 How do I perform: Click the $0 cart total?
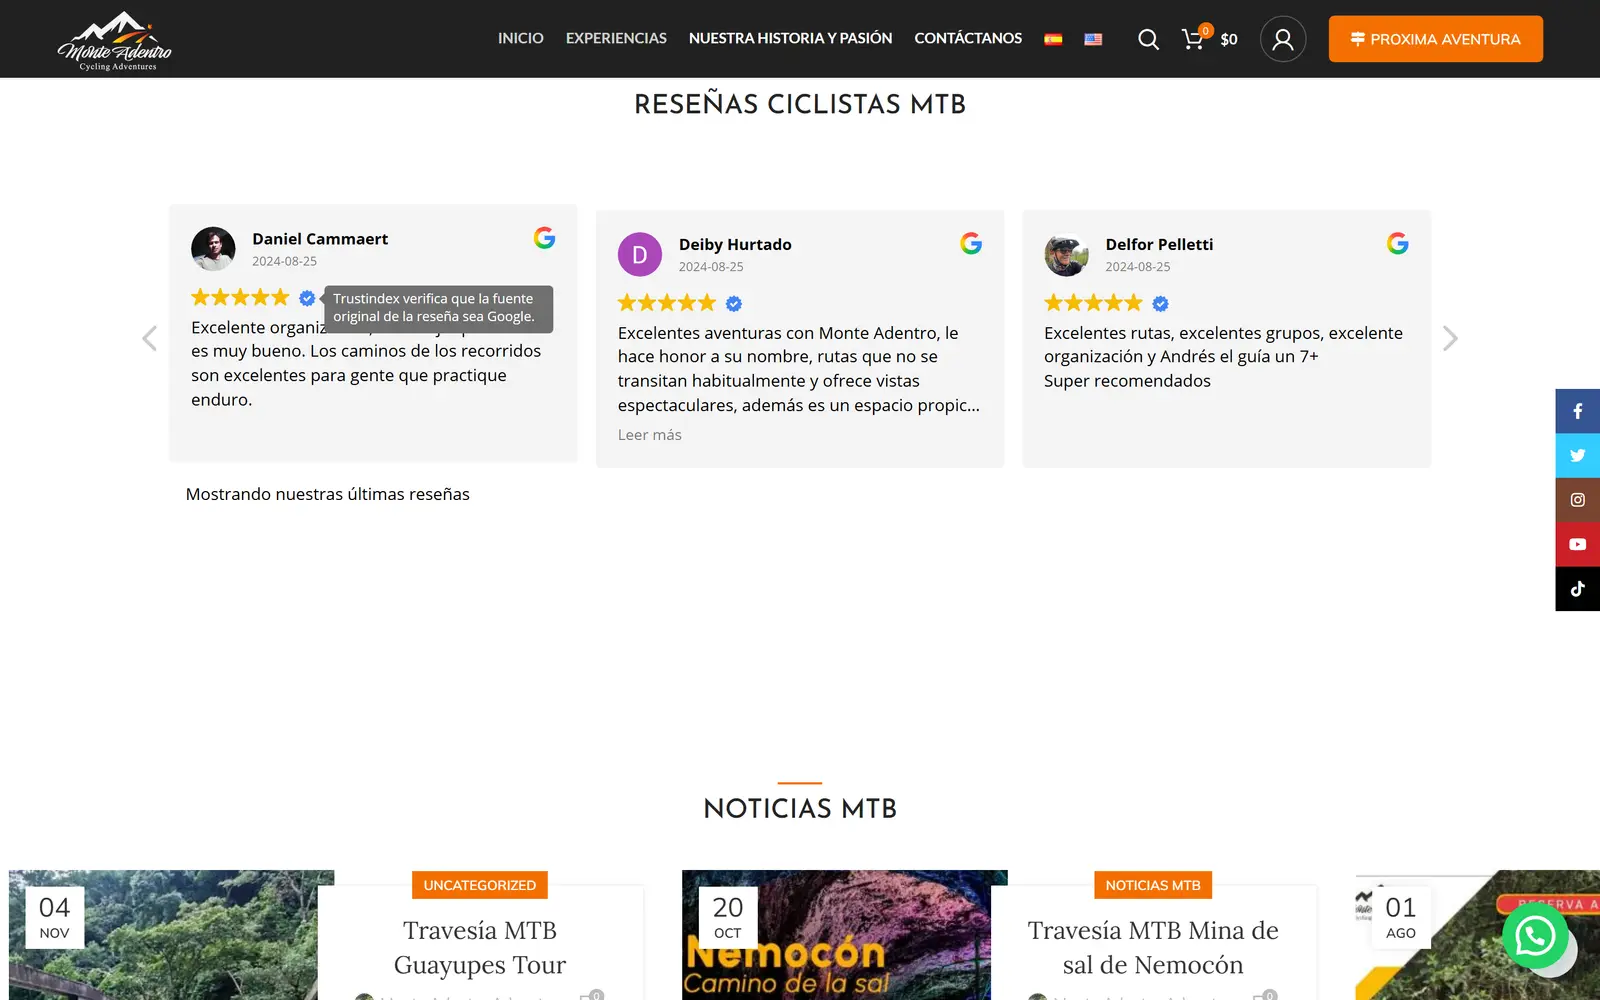point(1229,39)
